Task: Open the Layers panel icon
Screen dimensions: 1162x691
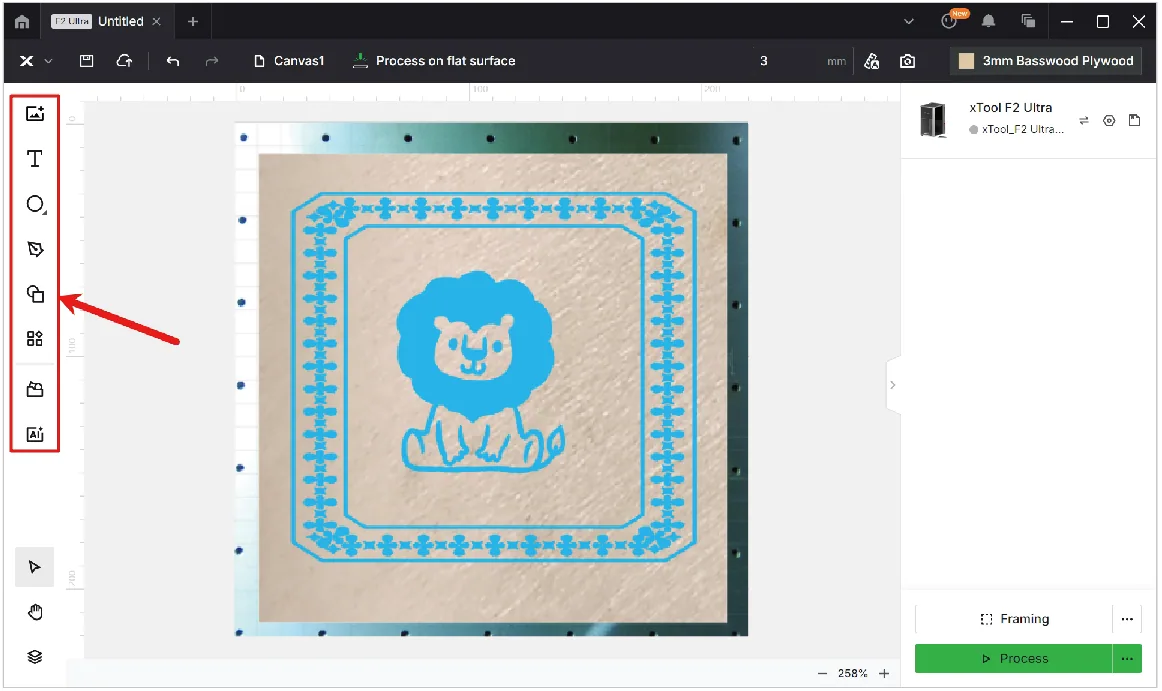Action: click(35, 657)
